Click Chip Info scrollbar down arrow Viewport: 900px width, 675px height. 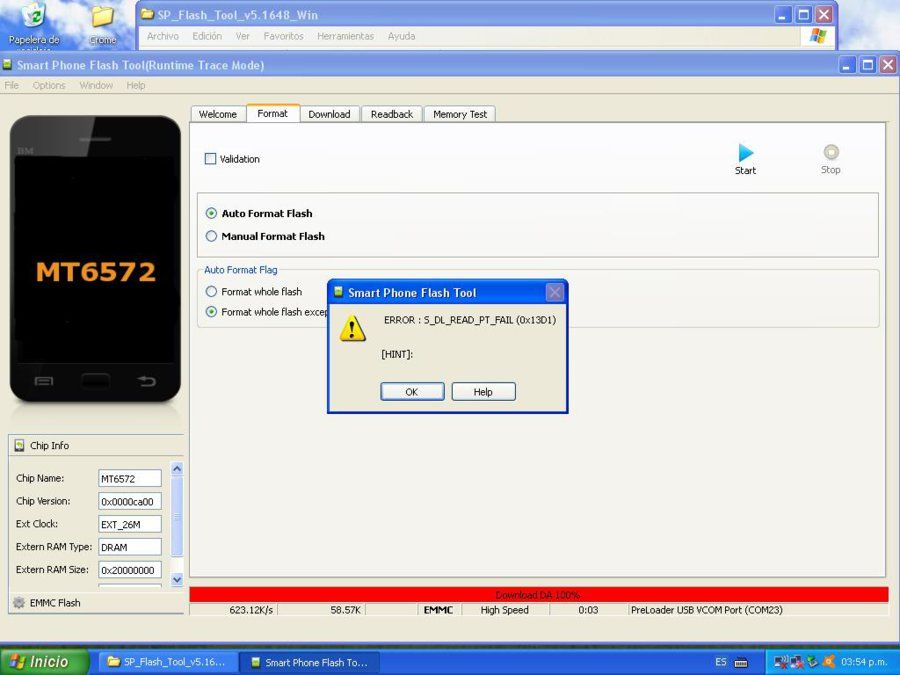pyautogui.click(x=177, y=580)
